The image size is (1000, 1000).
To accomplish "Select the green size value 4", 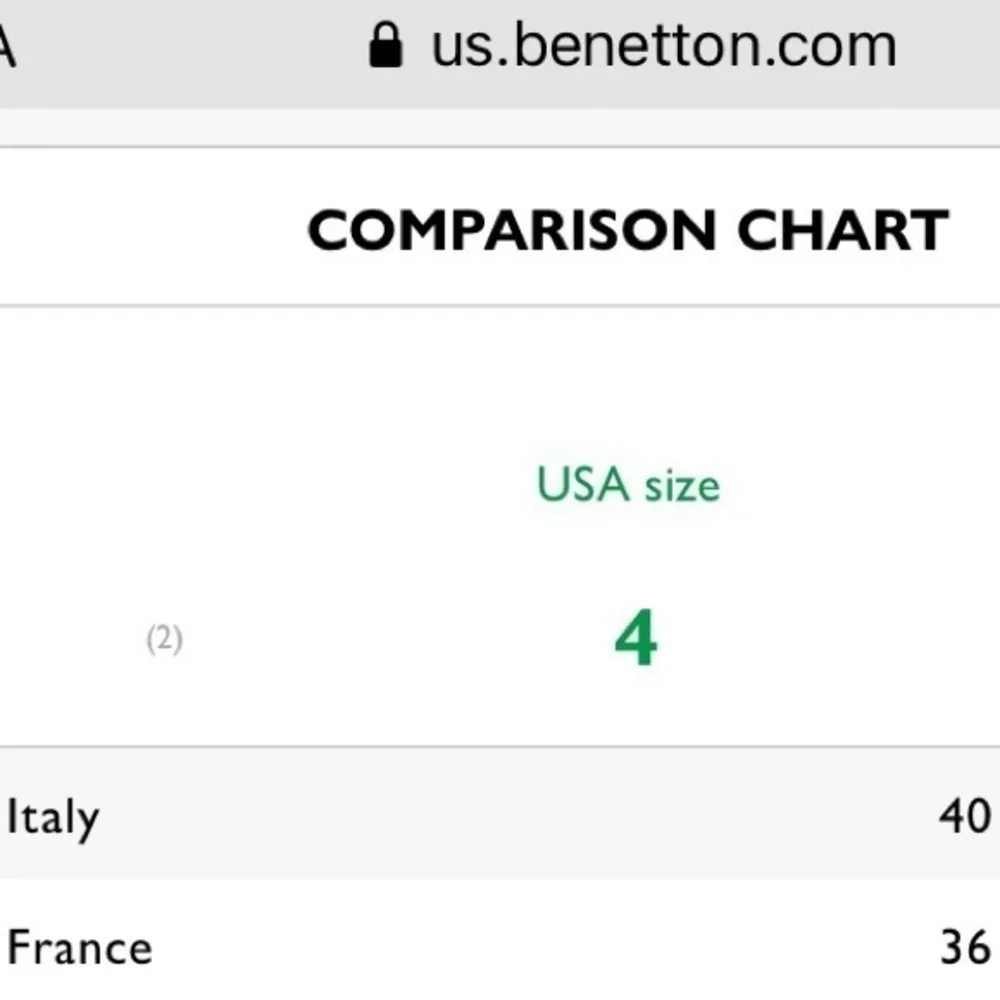I will [635, 640].
